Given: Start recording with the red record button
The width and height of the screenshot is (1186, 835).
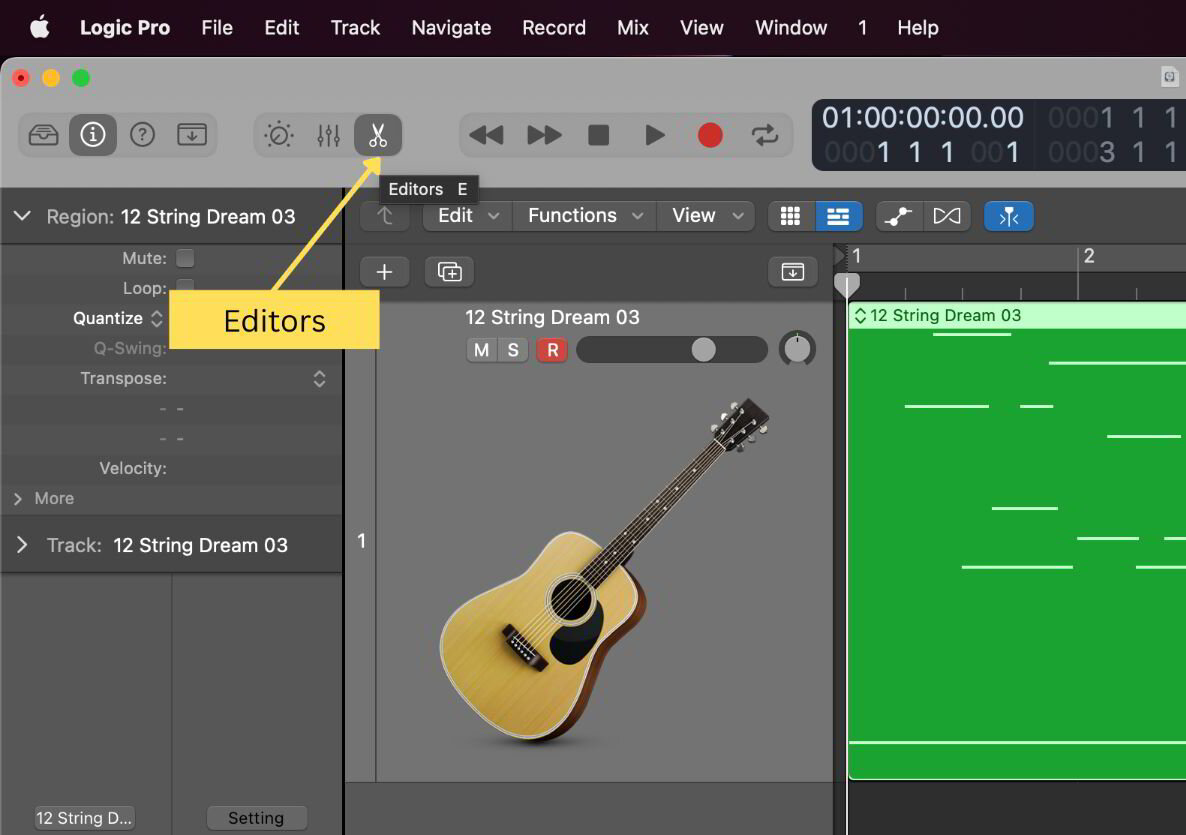Looking at the screenshot, I should [710, 135].
